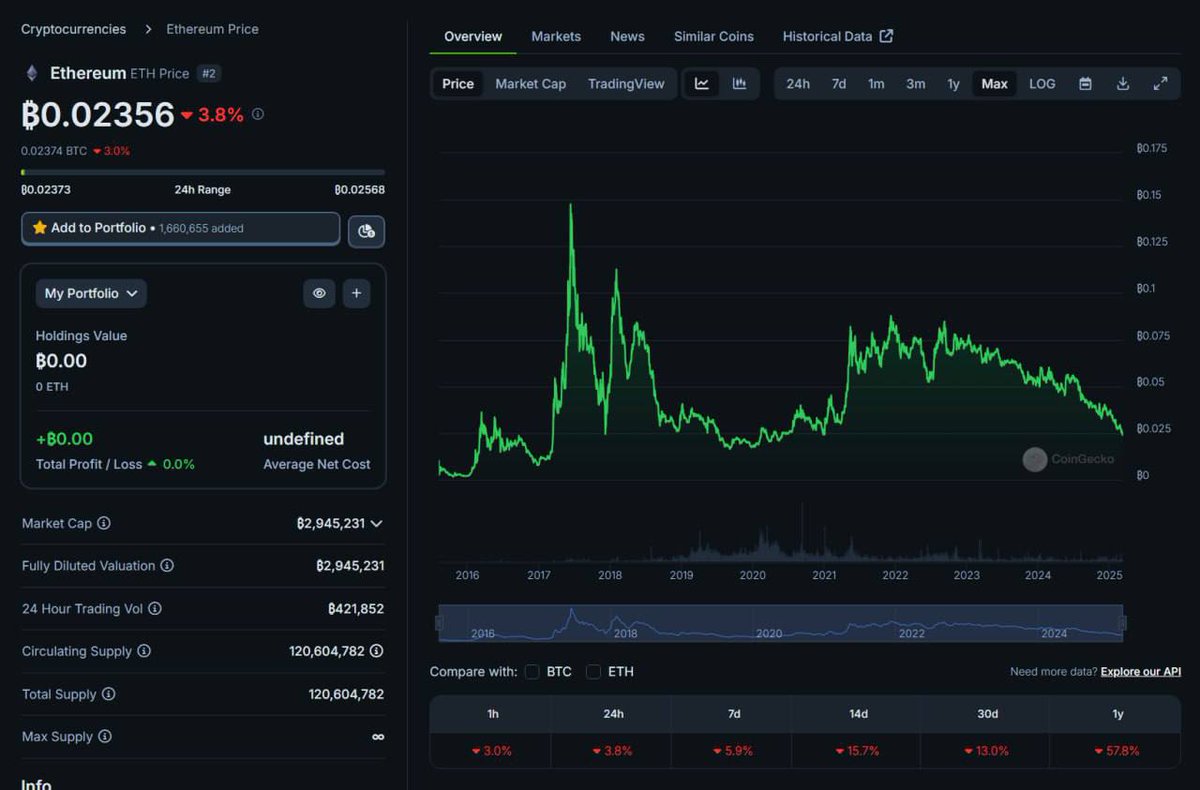Click the 1y column -57.8% value
1200x790 pixels.
(1118, 751)
